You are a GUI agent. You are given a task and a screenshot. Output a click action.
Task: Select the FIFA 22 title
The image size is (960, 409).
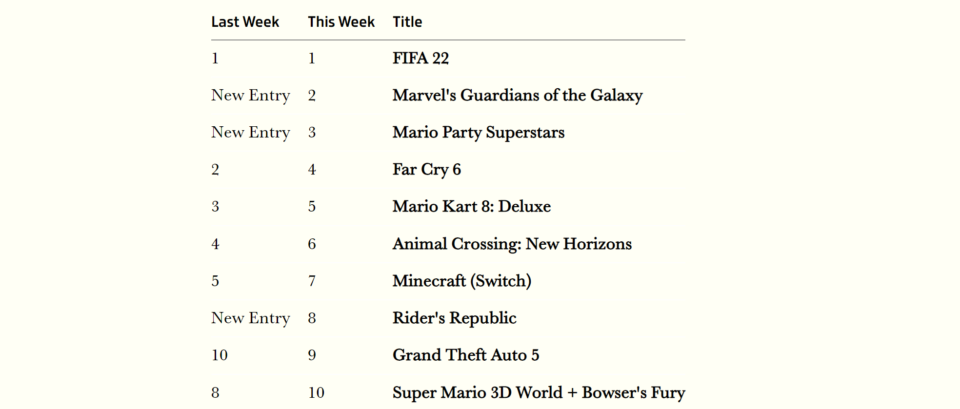click(421, 59)
